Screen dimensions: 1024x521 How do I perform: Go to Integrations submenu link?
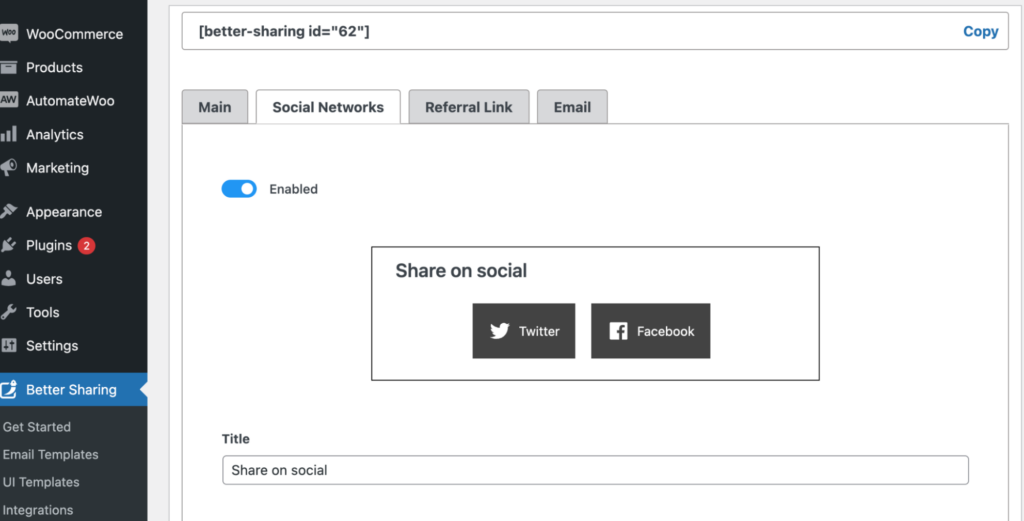pos(38,510)
